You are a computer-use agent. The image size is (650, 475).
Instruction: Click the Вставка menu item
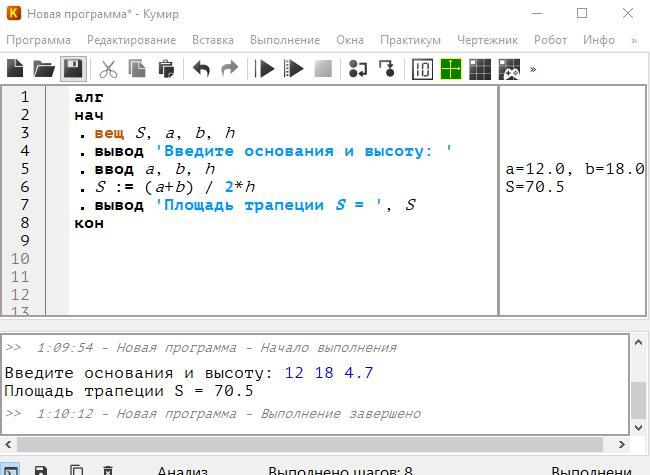tap(212, 40)
